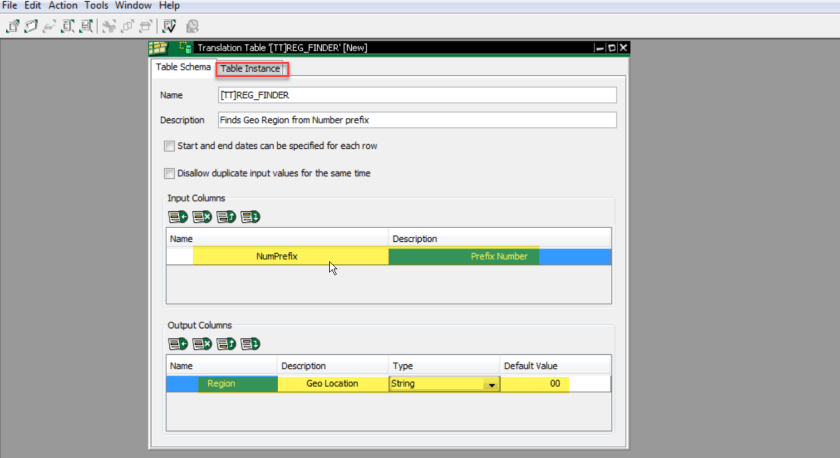Click Output Columns Description column header
Screen dimensions: 840x458
[332, 366]
